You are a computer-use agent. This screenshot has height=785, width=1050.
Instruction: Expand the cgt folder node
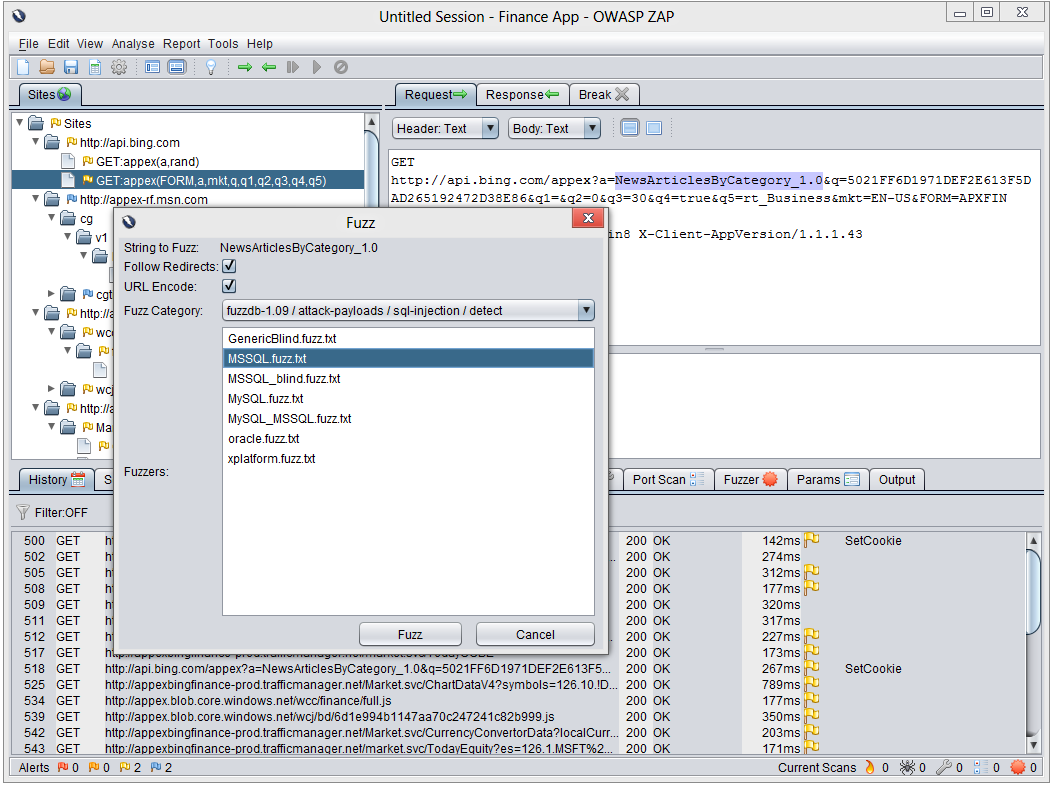(52, 293)
